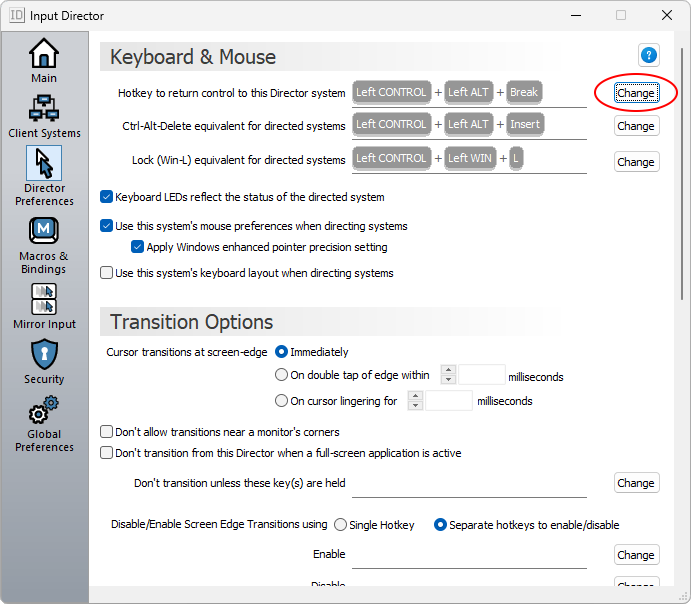The image size is (691, 604).
Task: Open the Security shield section
Action: pos(44,361)
